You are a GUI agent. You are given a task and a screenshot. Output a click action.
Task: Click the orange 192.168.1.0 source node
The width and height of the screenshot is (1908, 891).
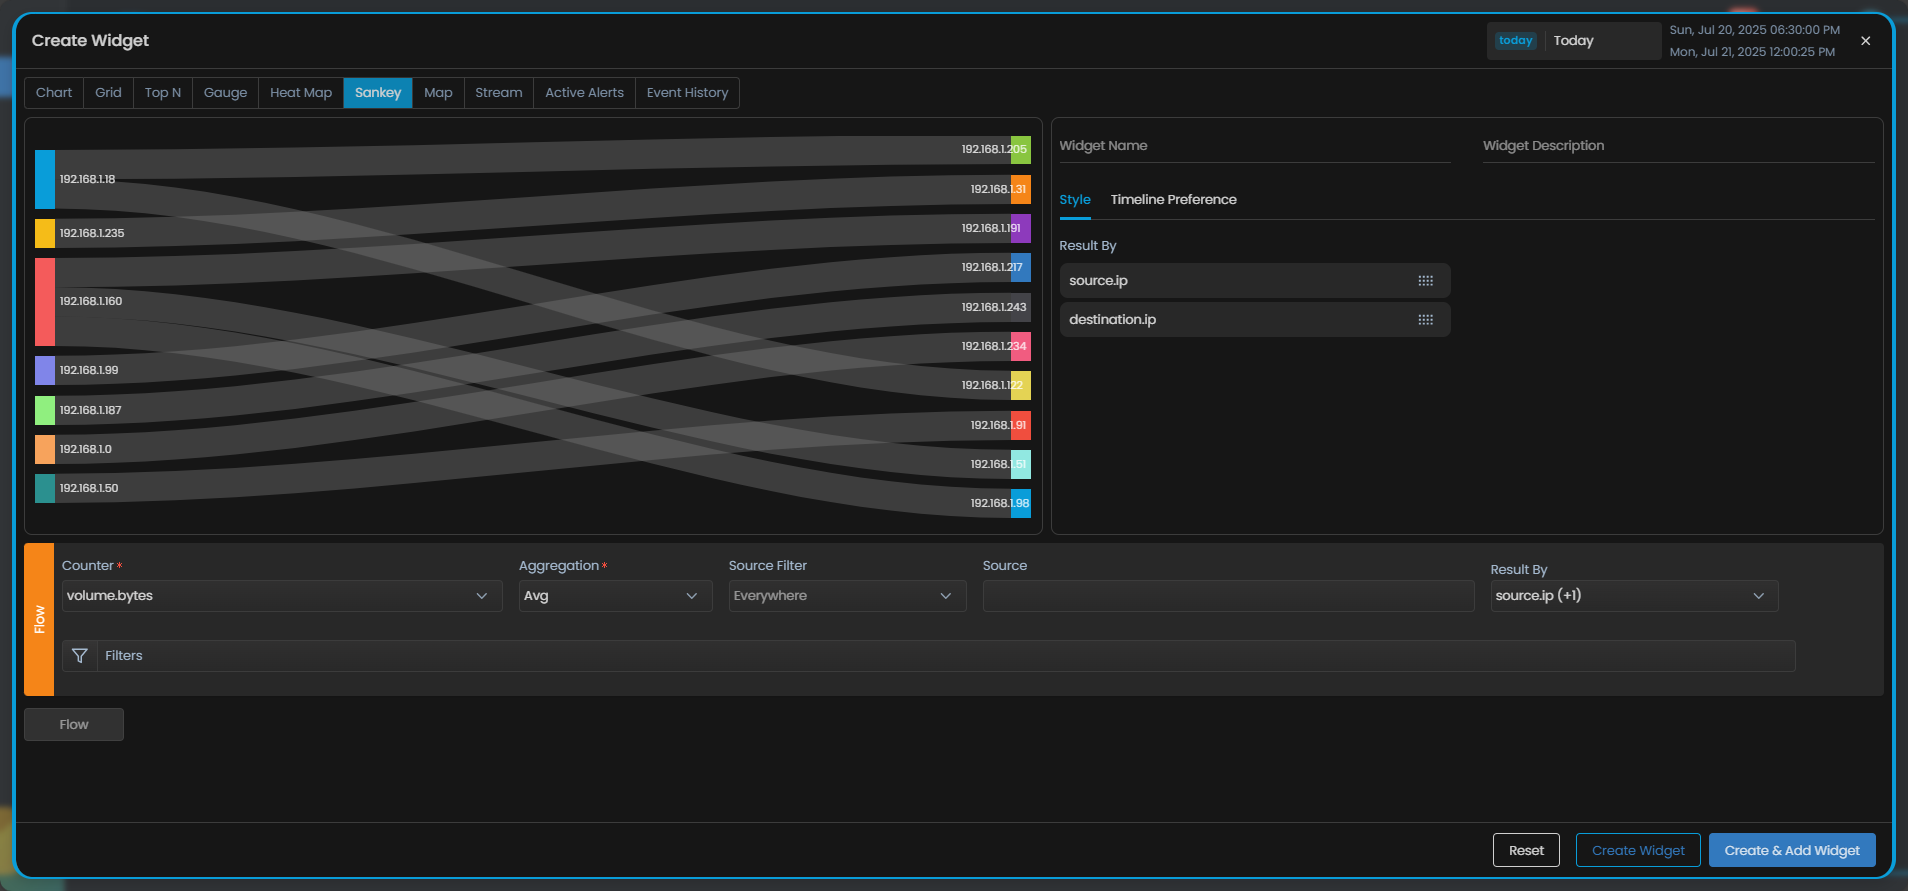(x=45, y=449)
